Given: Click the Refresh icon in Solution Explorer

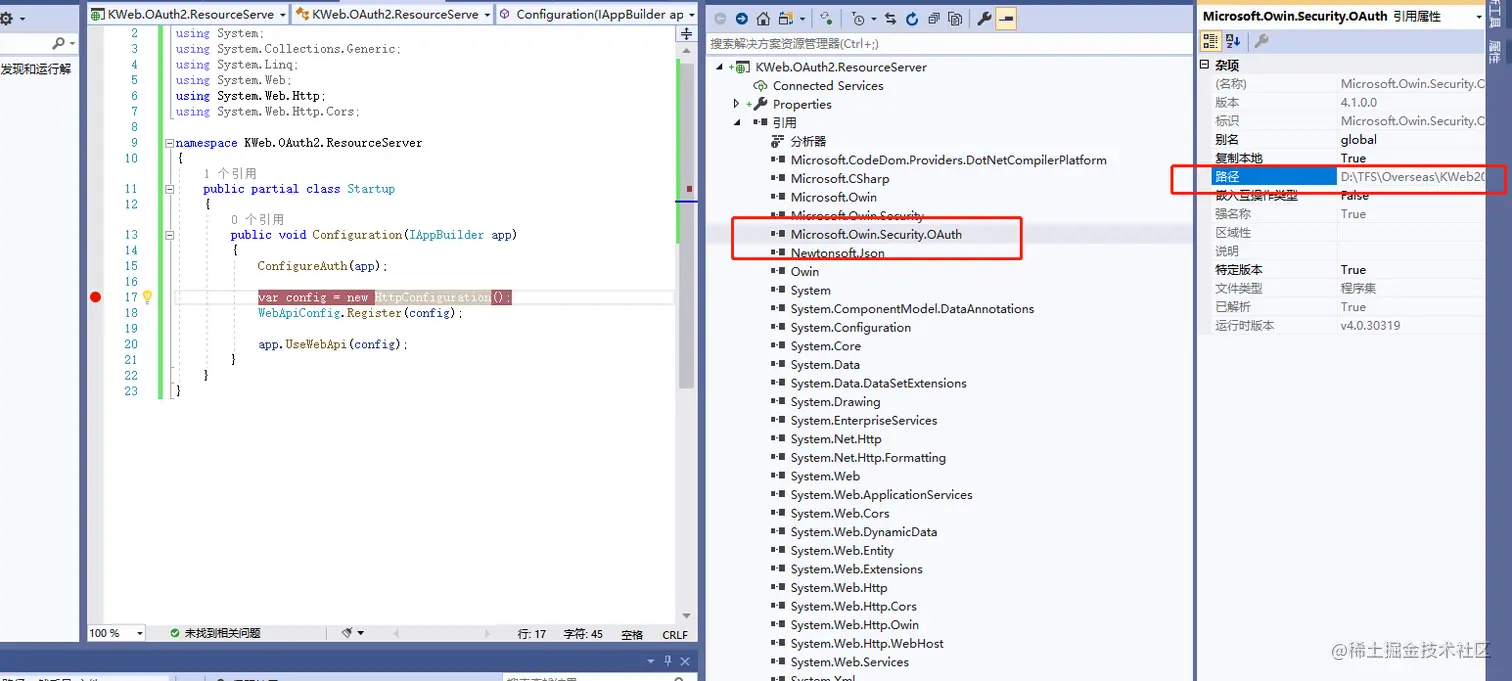Looking at the screenshot, I should click(911, 18).
